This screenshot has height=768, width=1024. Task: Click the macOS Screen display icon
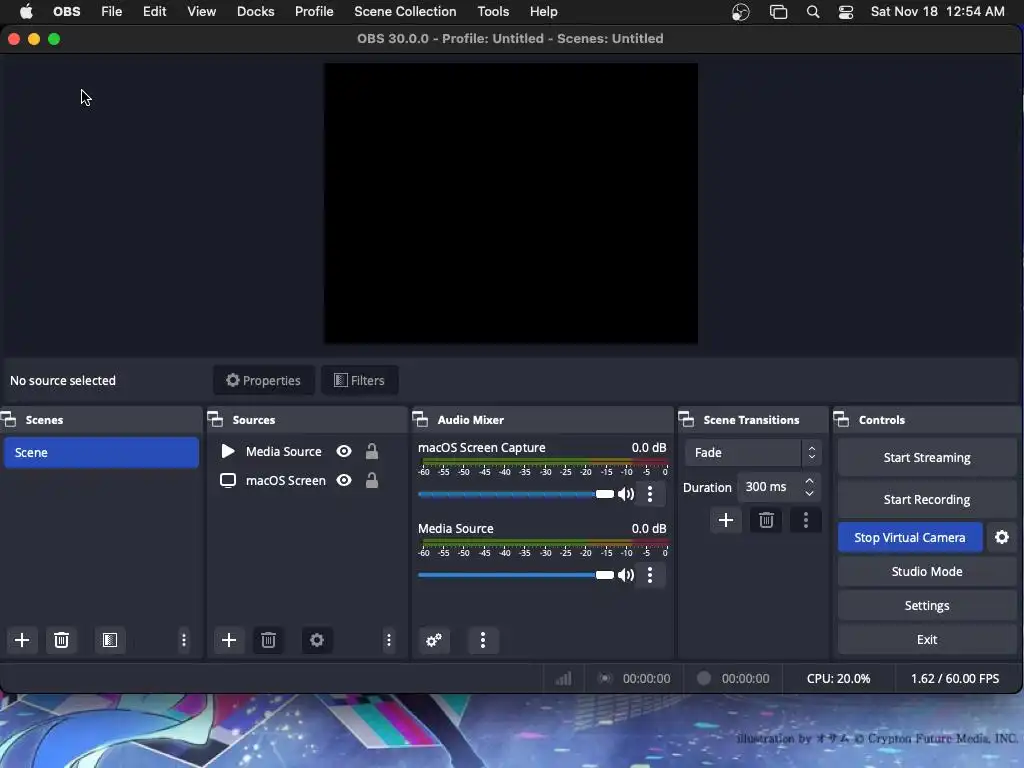point(227,481)
